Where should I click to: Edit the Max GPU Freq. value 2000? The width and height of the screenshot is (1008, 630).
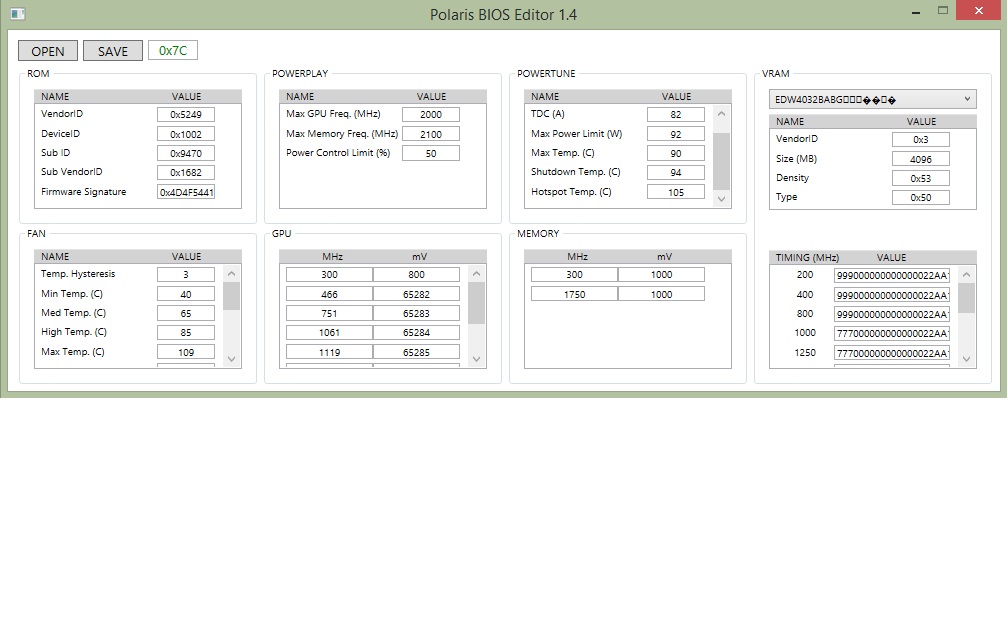coord(431,114)
